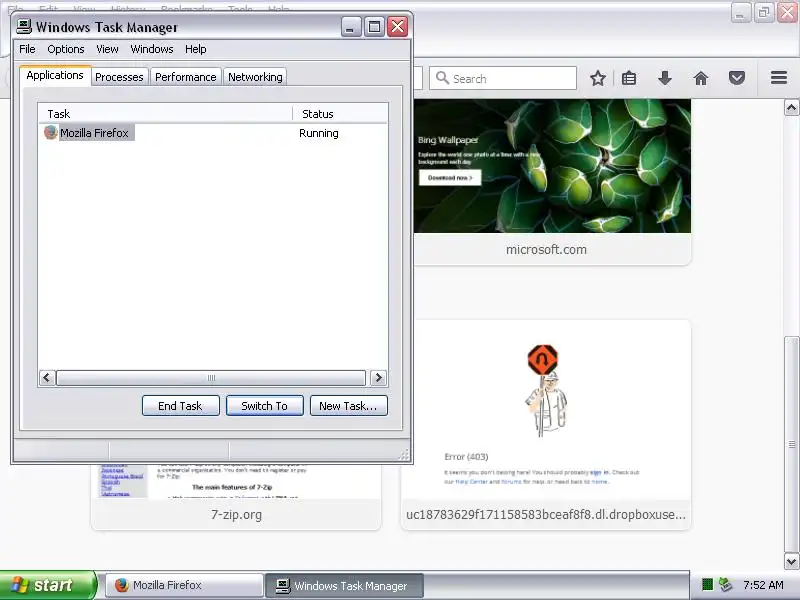Click the magnifier icon in Search box
The height and width of the screenshot is (600, 800).
(x=442, y=78)
